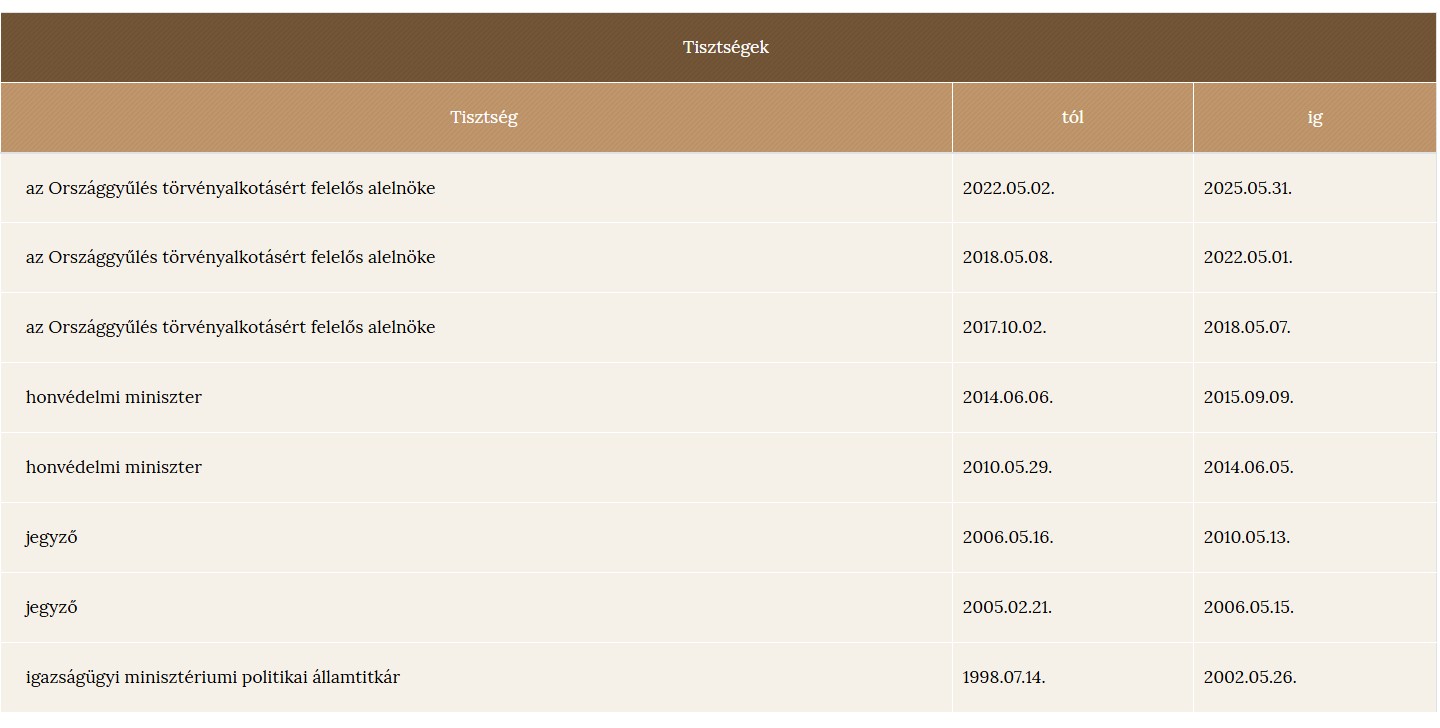This screenshot has height=728, width=1440.
Task: Click the ig column header
Action: pos(1315,117)
